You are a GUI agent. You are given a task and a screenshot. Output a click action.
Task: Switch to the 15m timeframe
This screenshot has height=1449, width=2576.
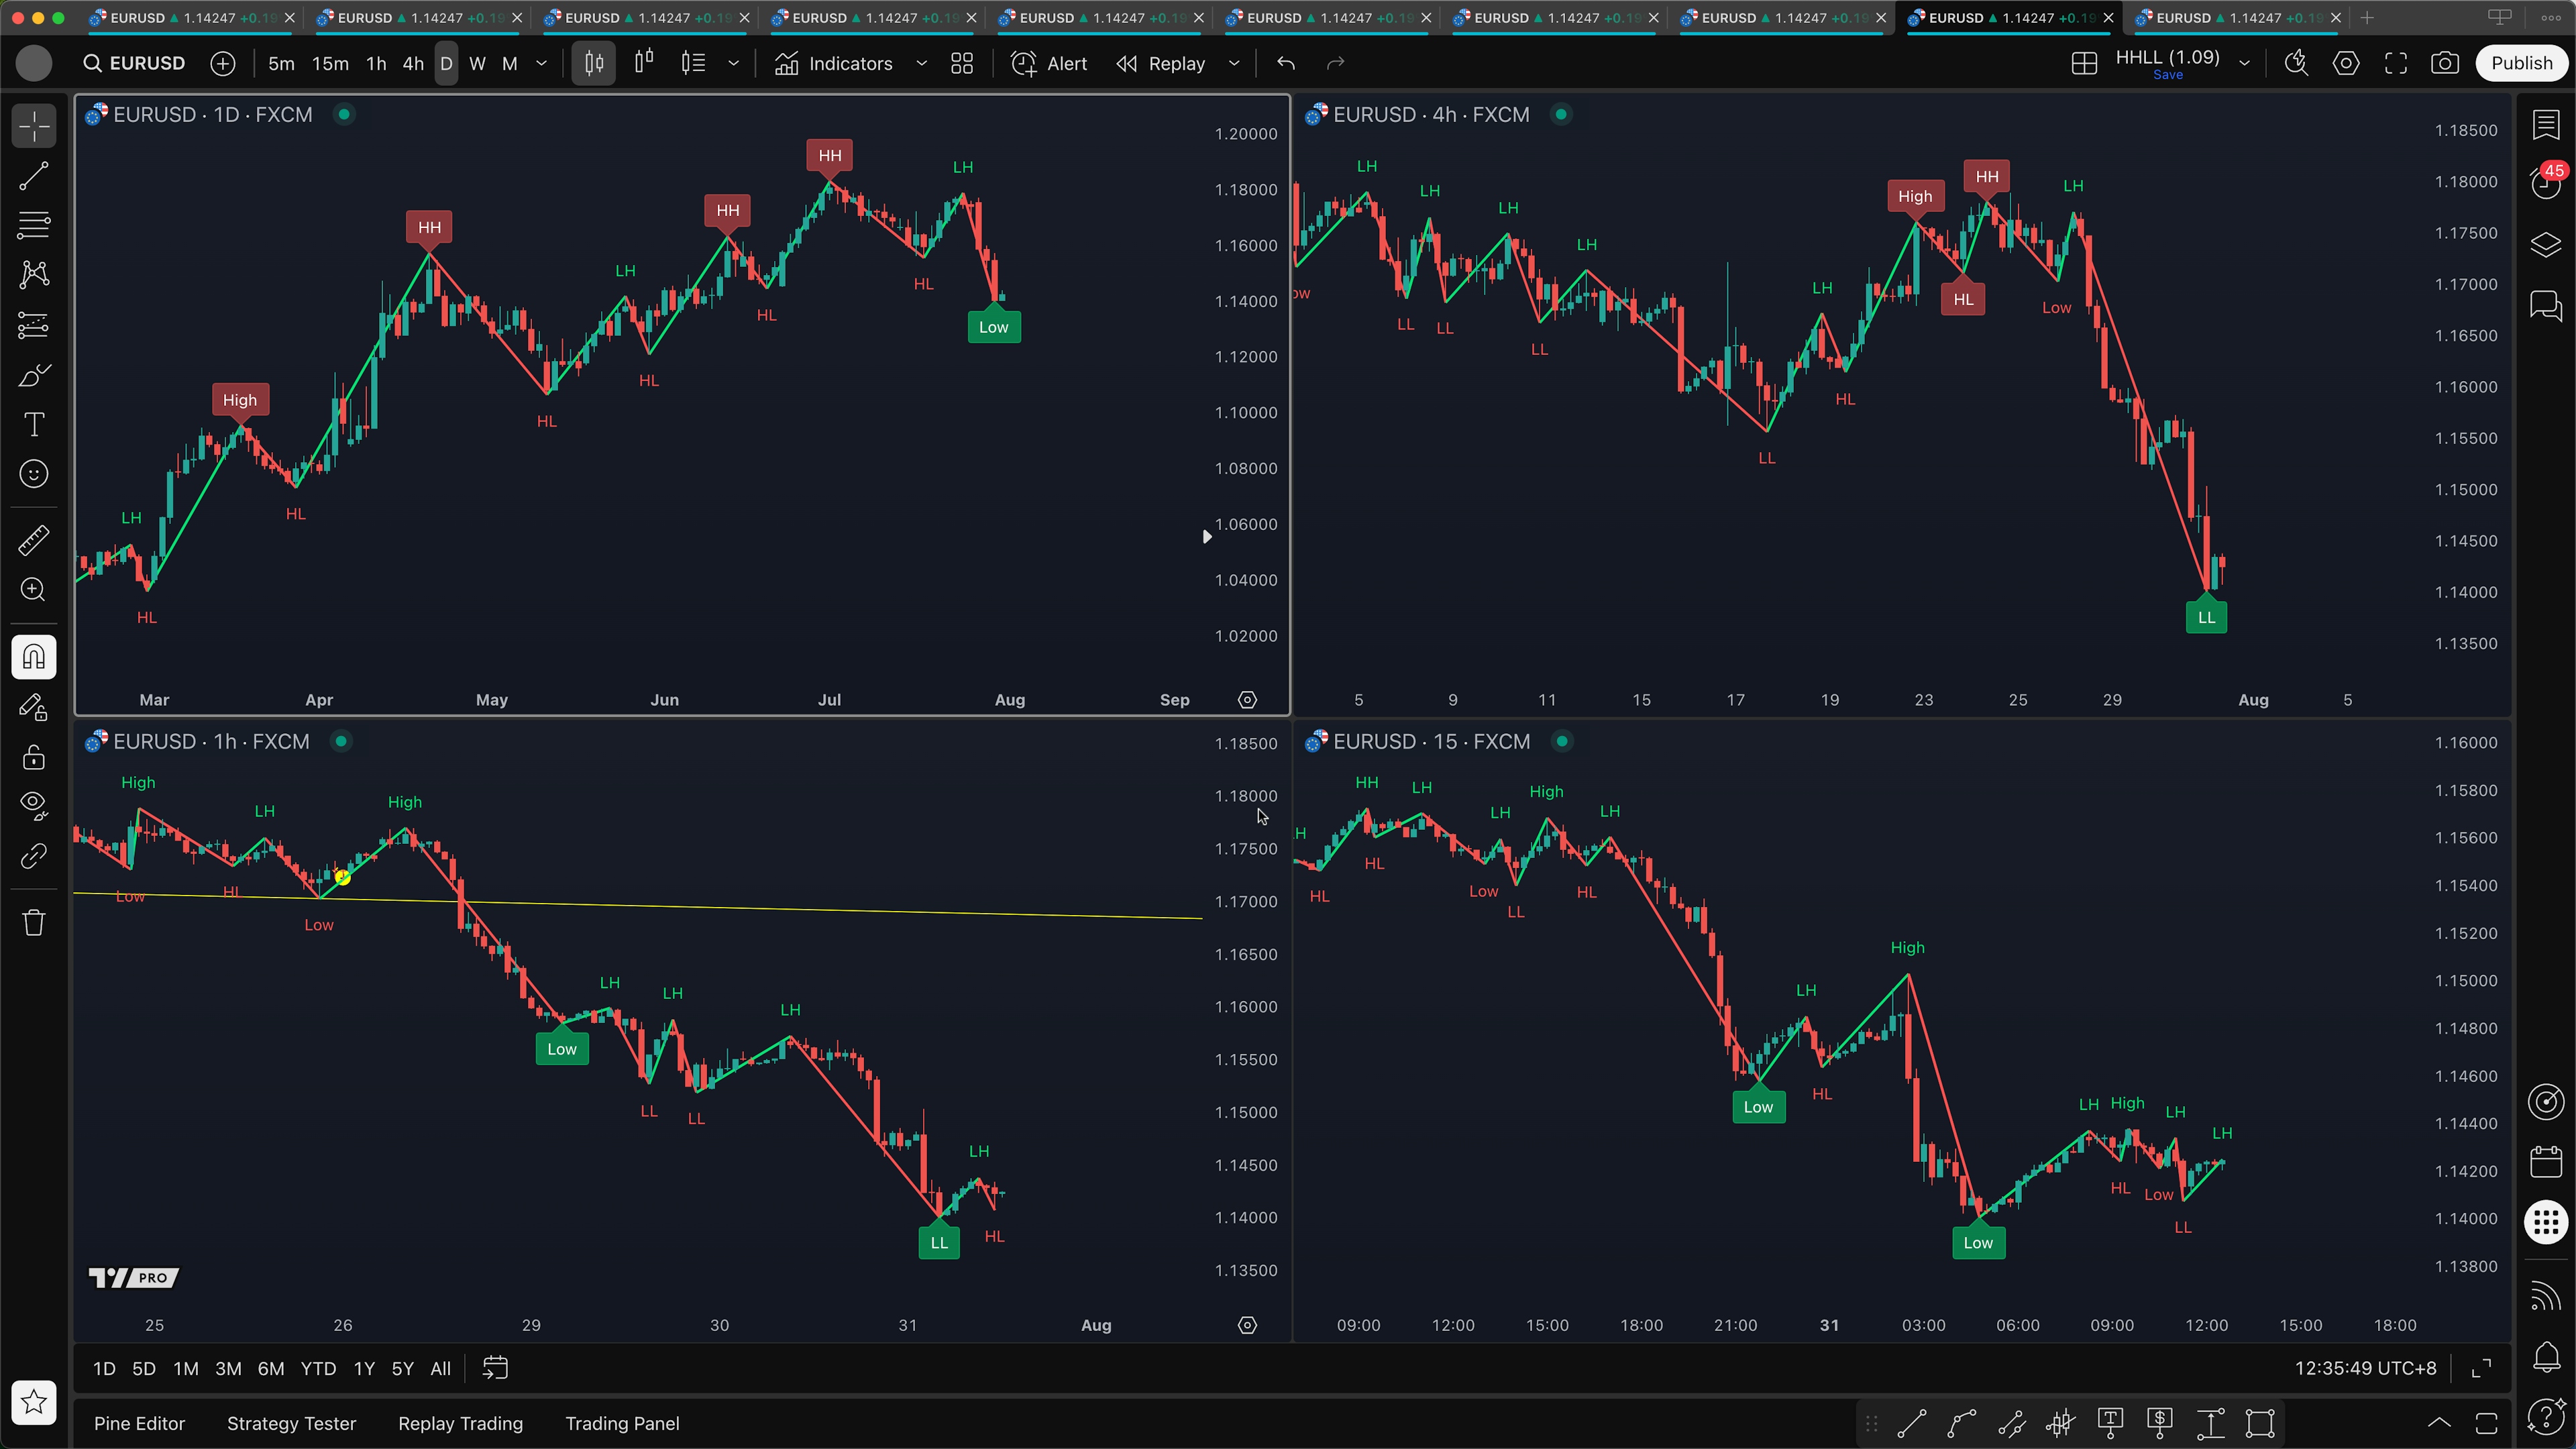[x=330, y=63]
